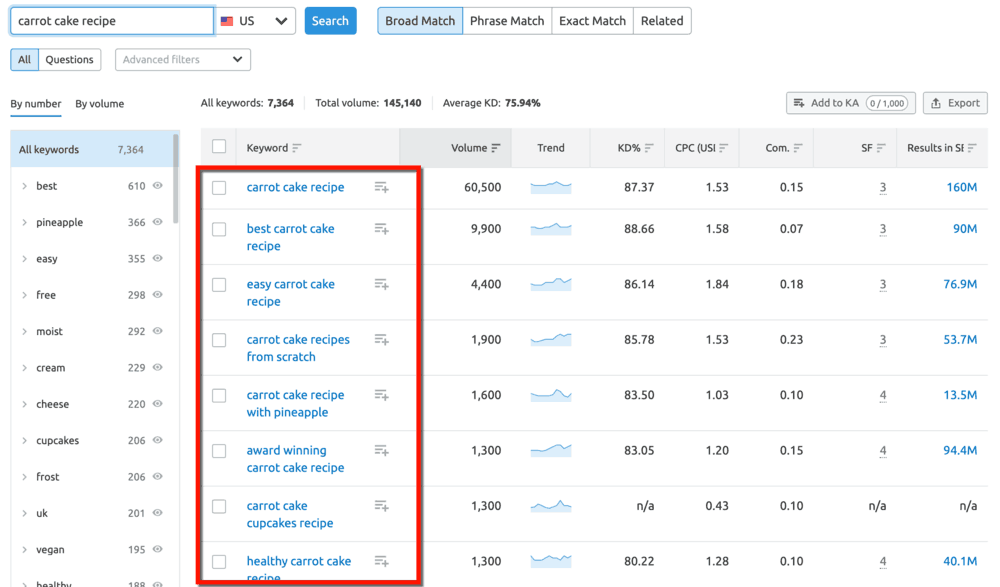
Task: Switch to the Phrase Match tab
Action: [x=506, y=20]
